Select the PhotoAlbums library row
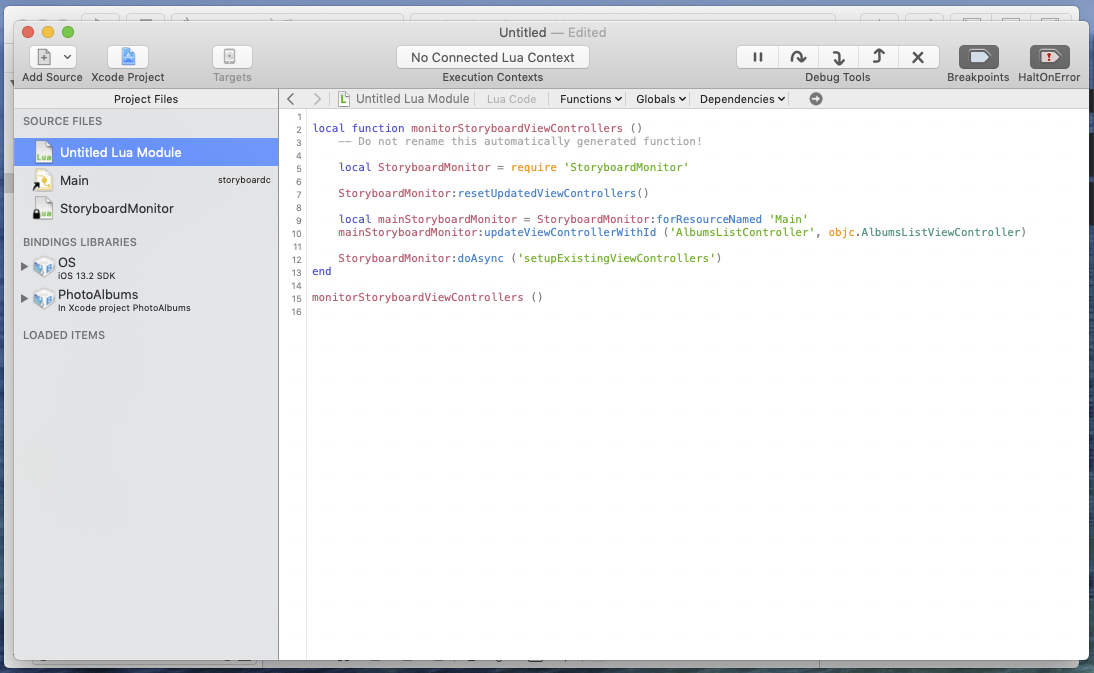 coord(146,300)
